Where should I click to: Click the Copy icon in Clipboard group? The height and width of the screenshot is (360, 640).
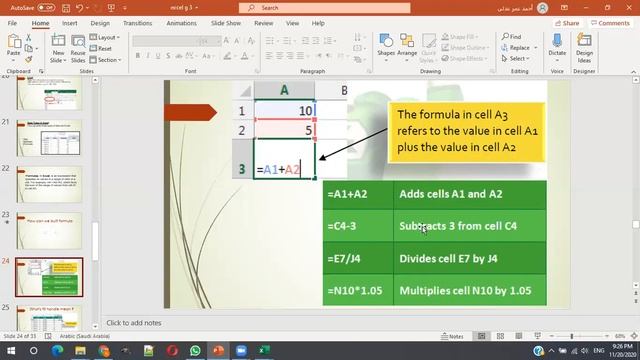click(x=29, y=49)
